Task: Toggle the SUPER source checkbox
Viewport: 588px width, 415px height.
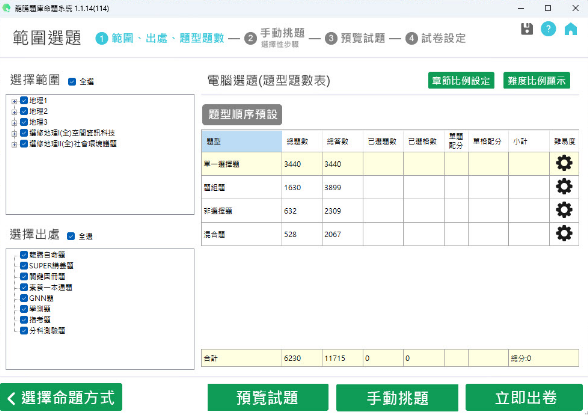Action: click(x=24, y=265)
